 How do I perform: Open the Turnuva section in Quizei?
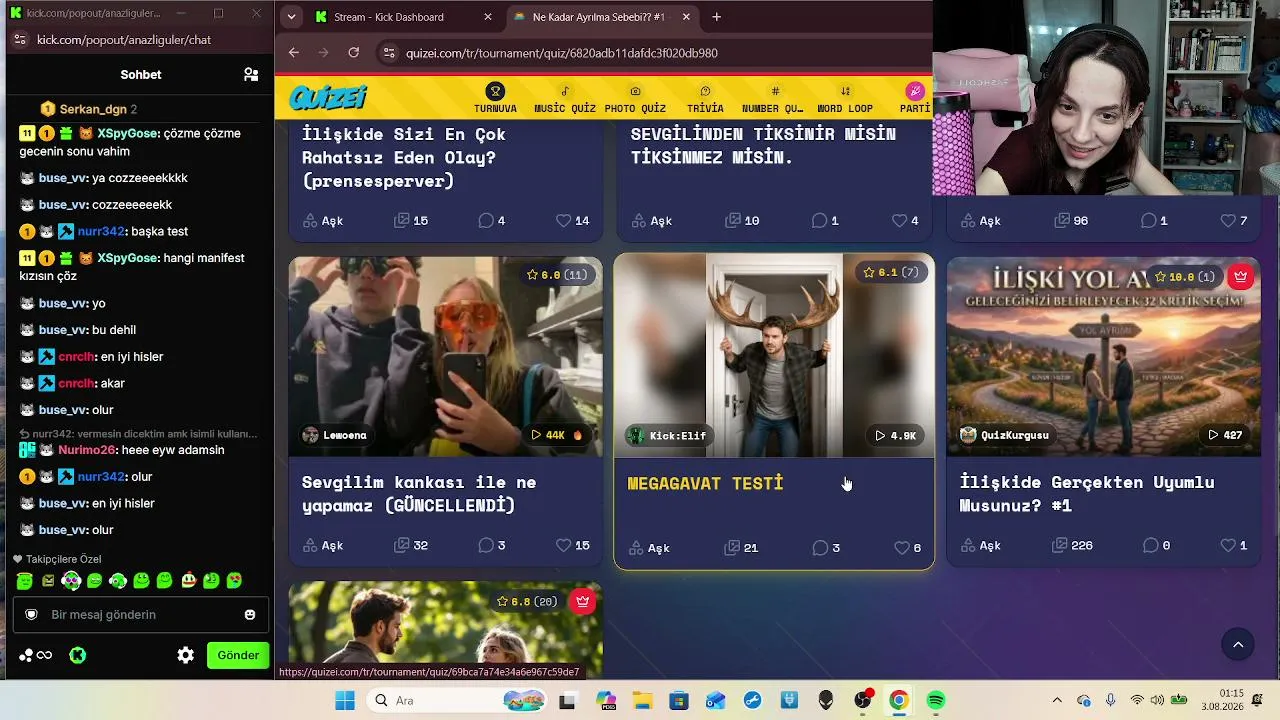click(x=495, y=98)
